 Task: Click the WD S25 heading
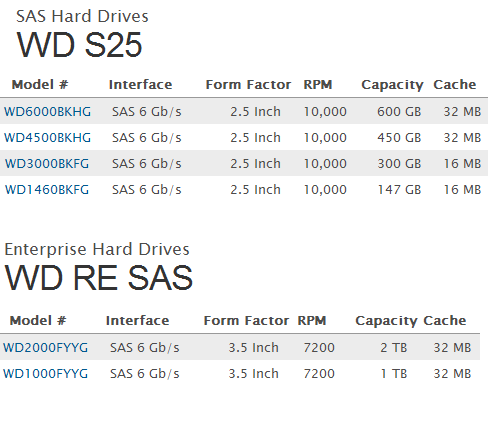(x=80, y=45)
